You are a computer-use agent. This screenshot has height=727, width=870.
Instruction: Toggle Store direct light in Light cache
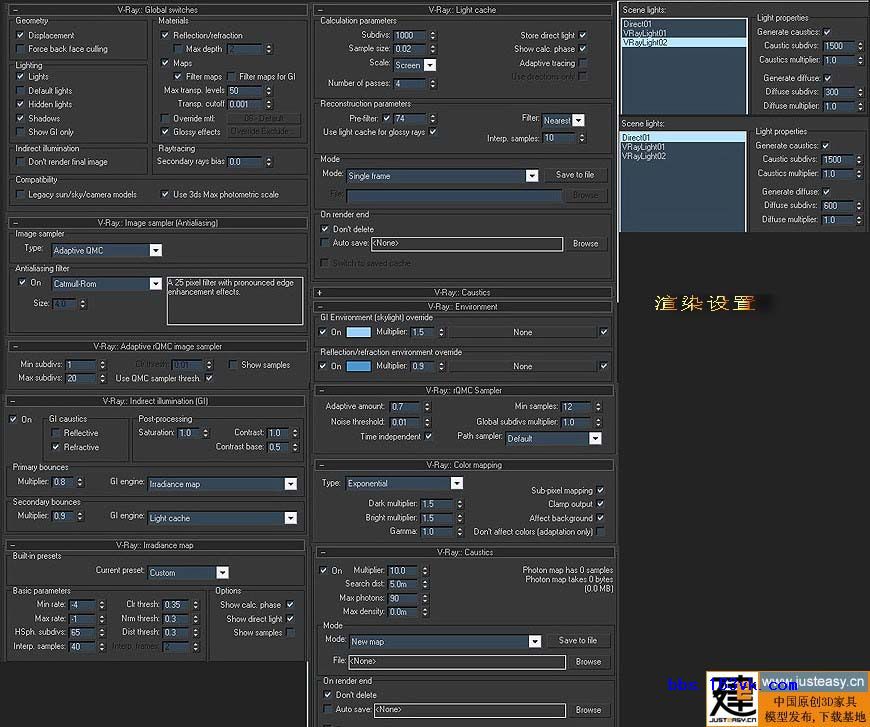(x=583, y=35)
